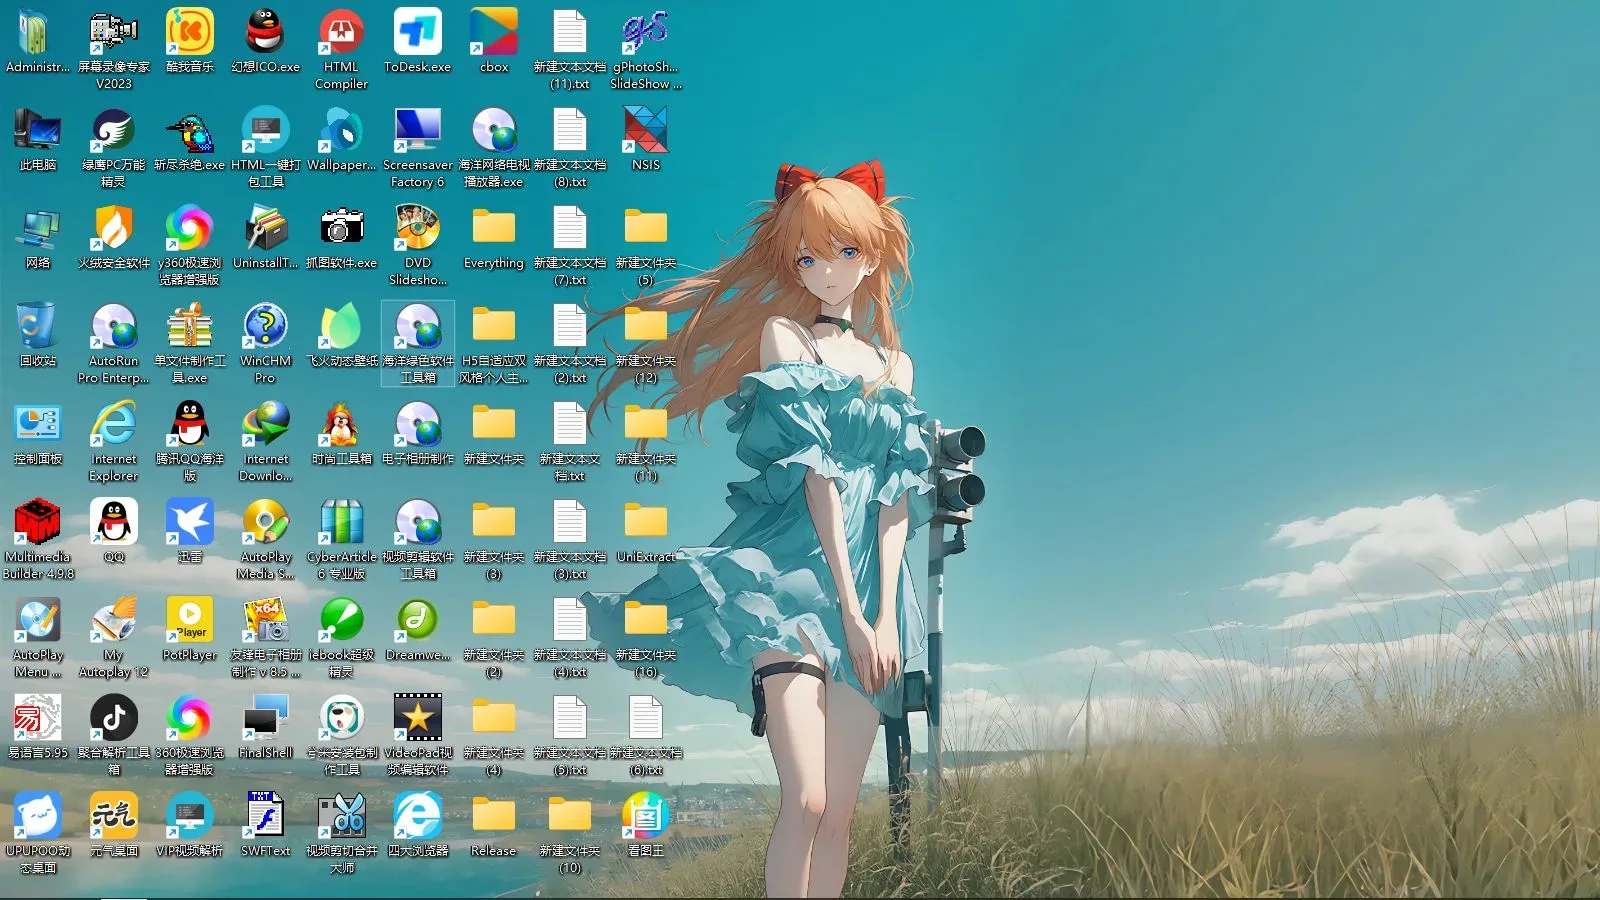Select the 新建文本文档 (11).txt file

570,32
